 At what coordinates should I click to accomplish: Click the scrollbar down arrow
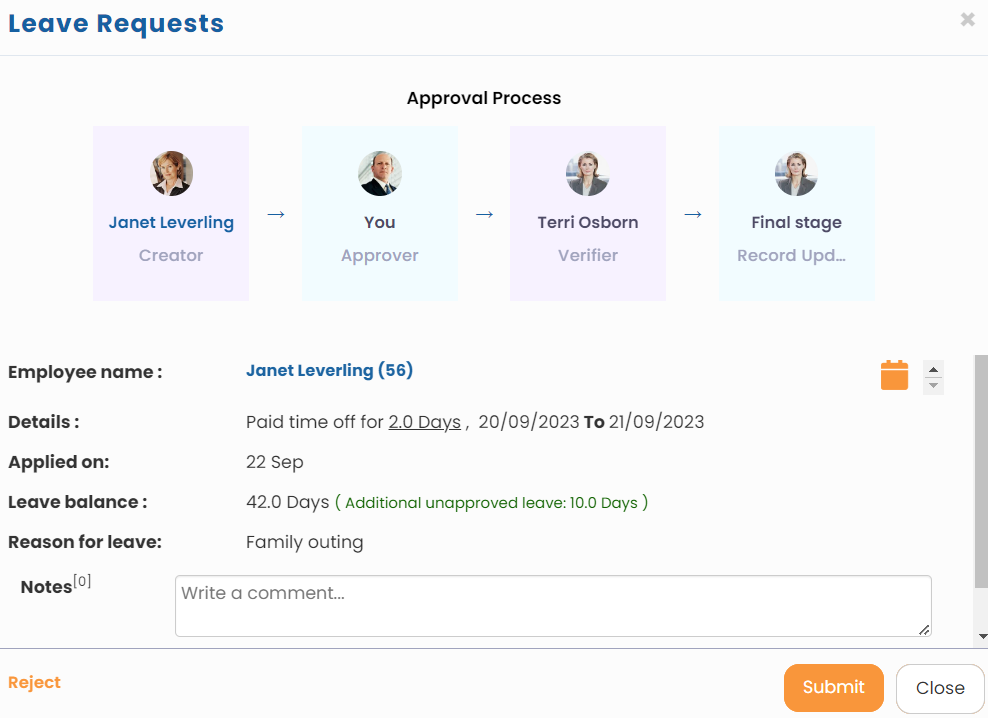click(982, 636)
